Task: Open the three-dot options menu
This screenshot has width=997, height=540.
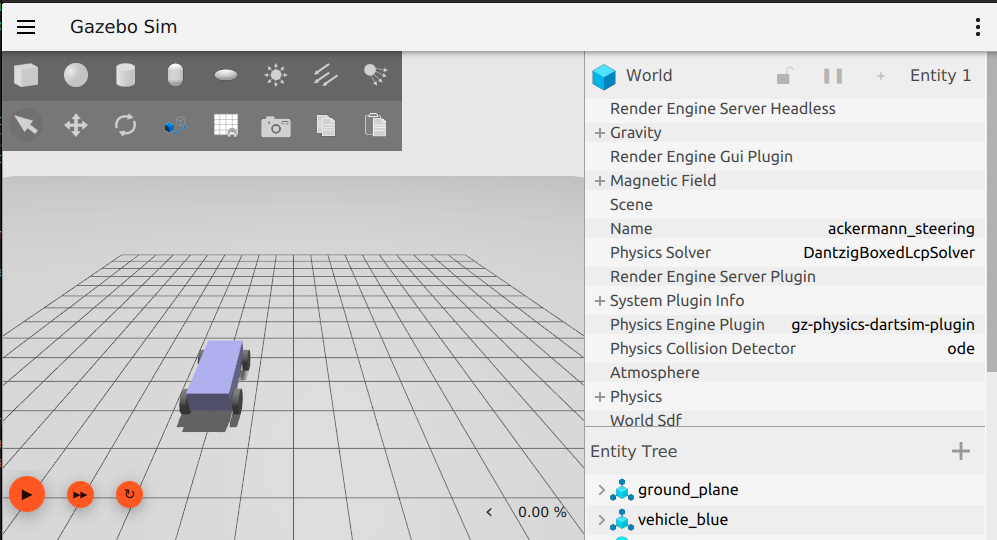Action: point(977,27)
